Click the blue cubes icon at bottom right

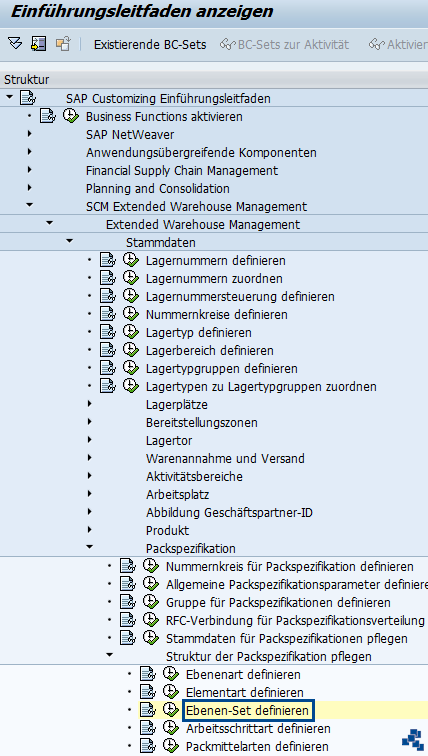413,740
